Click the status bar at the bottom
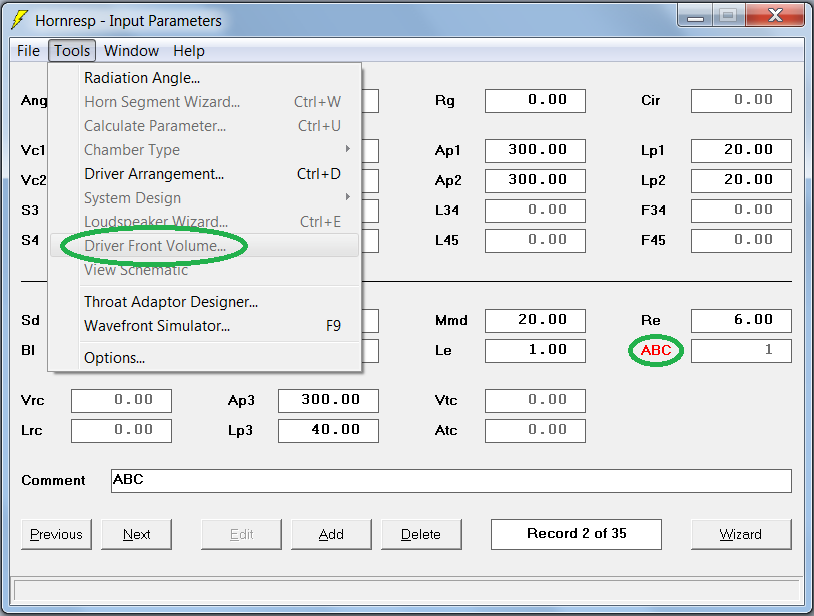Image resolution: width=814 pixels, height=616 pixels. click(406, 591)
